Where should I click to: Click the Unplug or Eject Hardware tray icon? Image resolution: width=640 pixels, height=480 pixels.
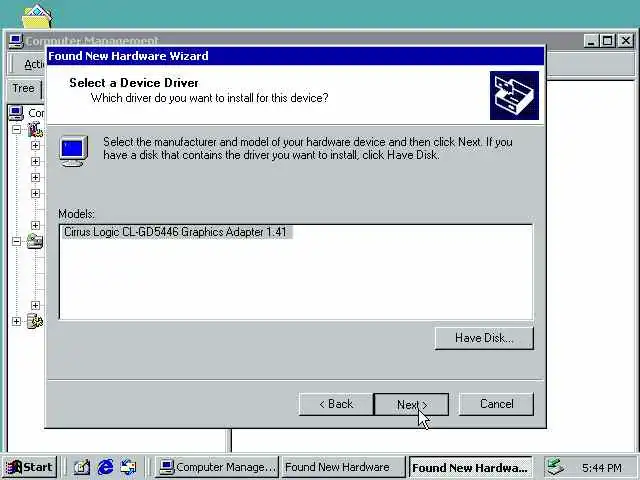point(555,467)
